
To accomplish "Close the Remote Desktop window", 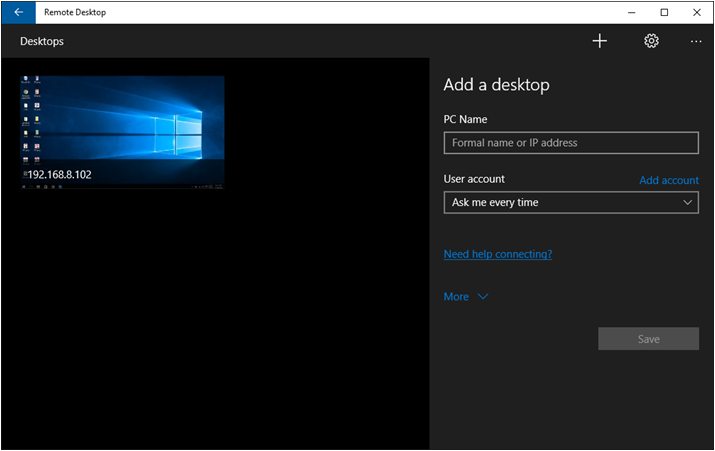I will click(697, 12).
